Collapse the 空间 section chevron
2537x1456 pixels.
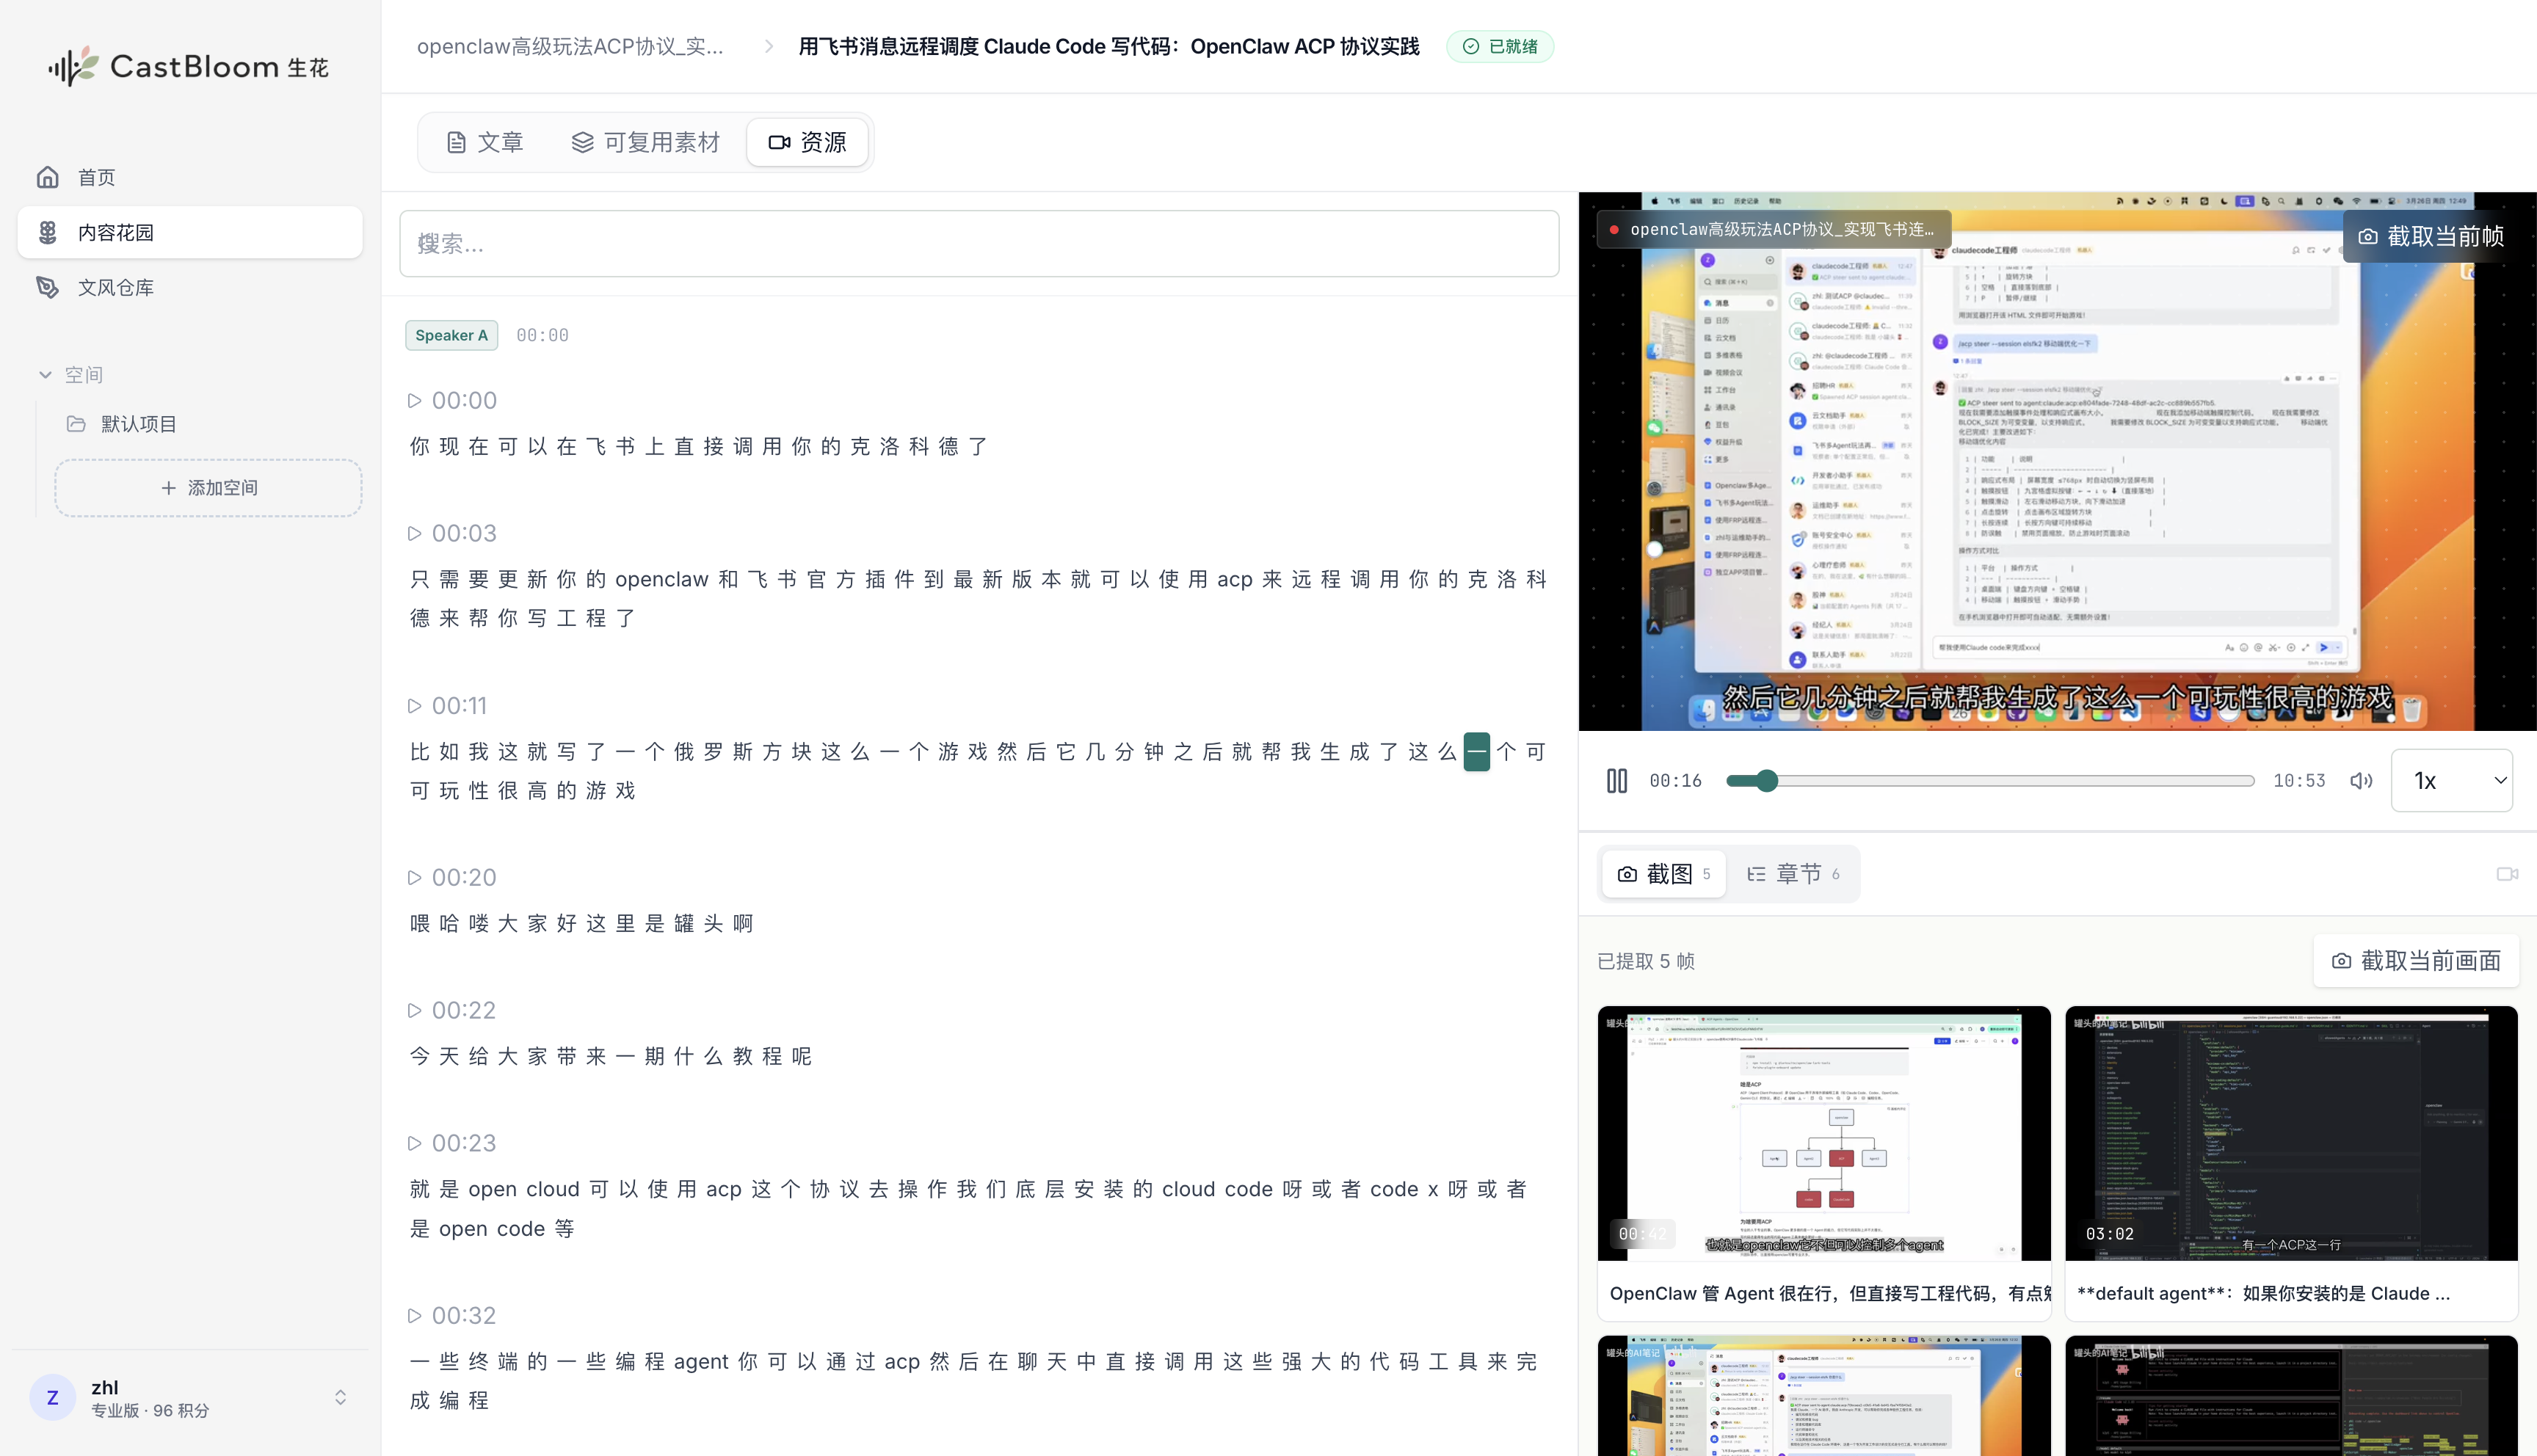(45, 374)
